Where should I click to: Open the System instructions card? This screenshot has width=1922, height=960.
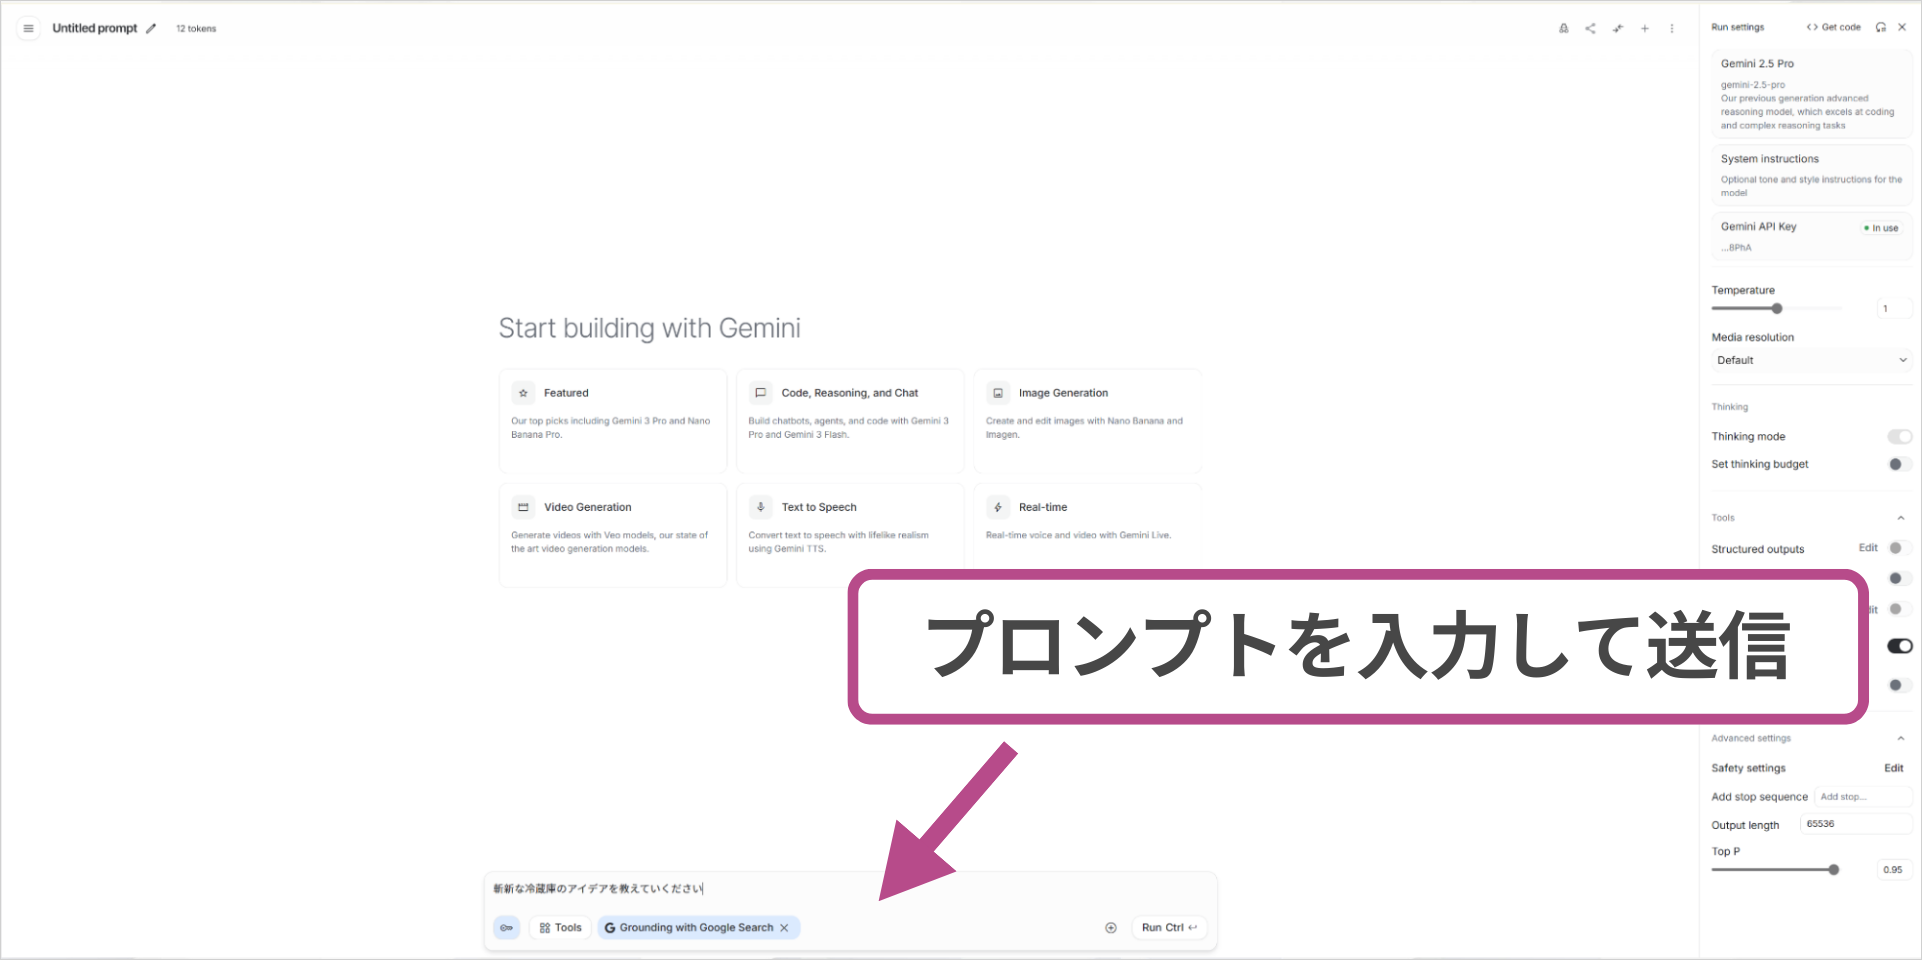(x=1811, y=175)
